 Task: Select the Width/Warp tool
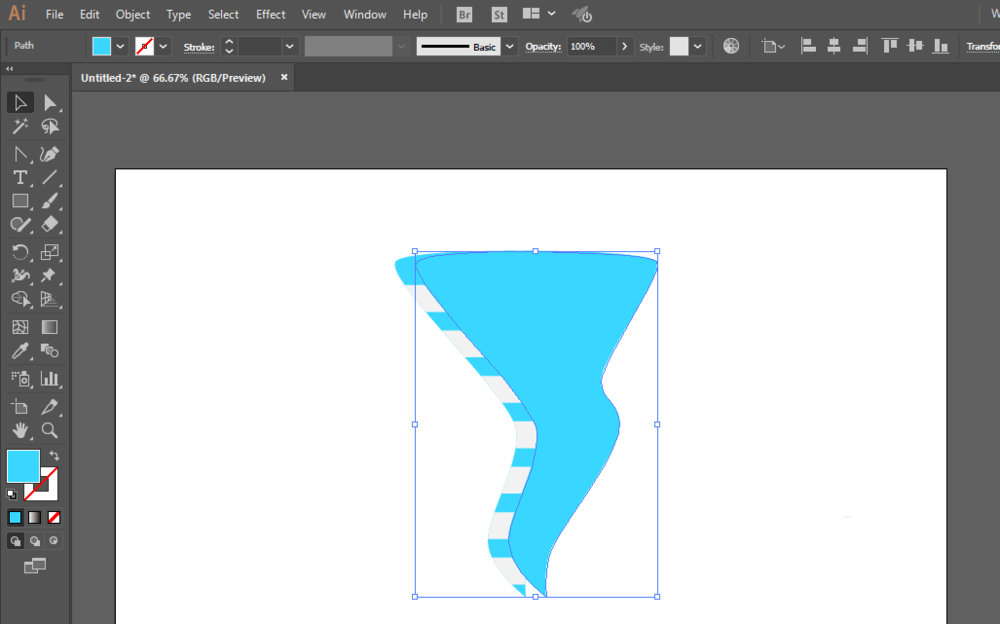pyautogui.click(x=20, y=276)
